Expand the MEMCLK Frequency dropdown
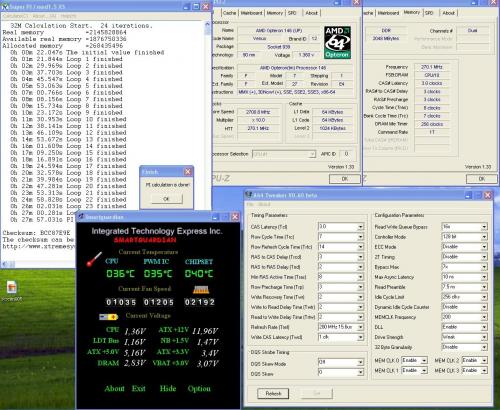The image size is (500, 410). [x=484, y=317]
